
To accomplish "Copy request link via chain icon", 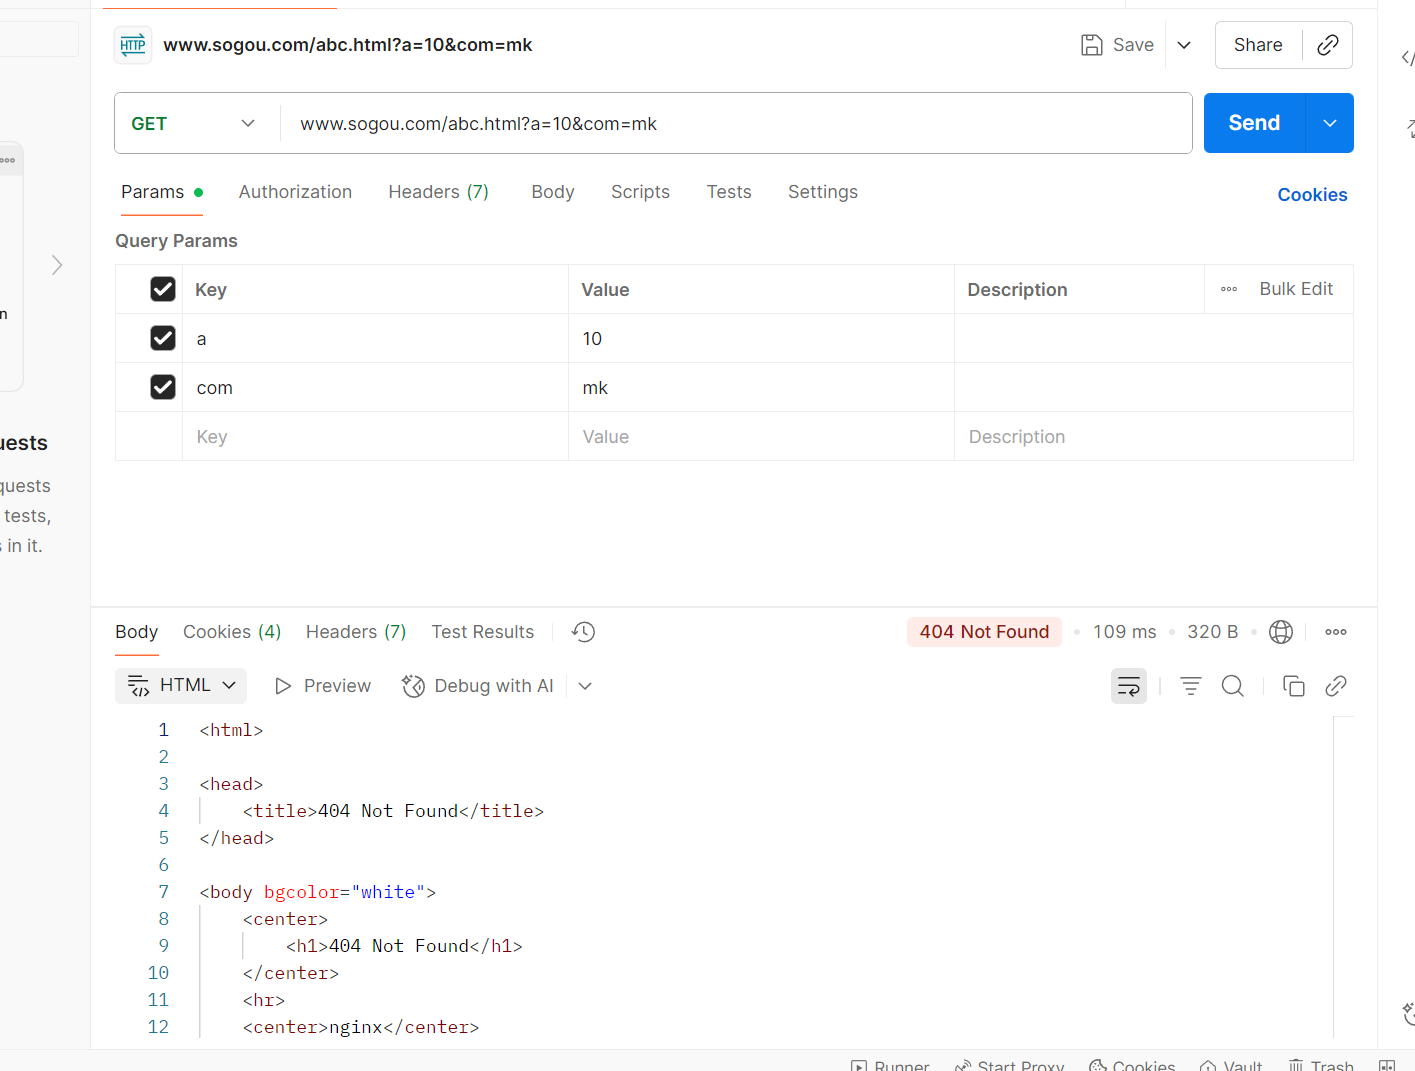I will click(1328, 45).
